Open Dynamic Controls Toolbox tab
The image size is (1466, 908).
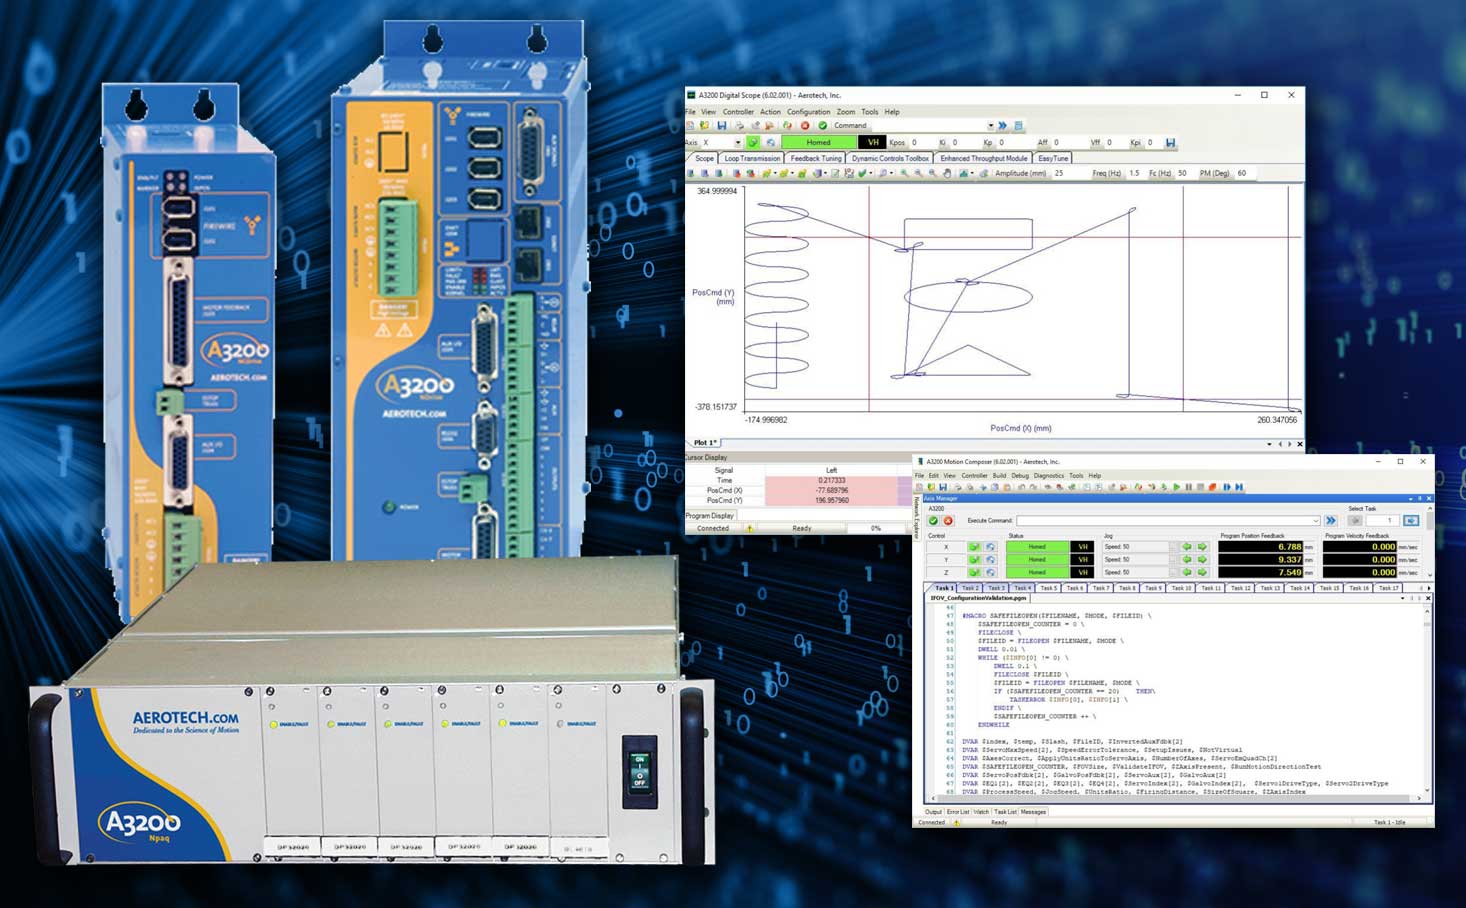coord(890,158)
